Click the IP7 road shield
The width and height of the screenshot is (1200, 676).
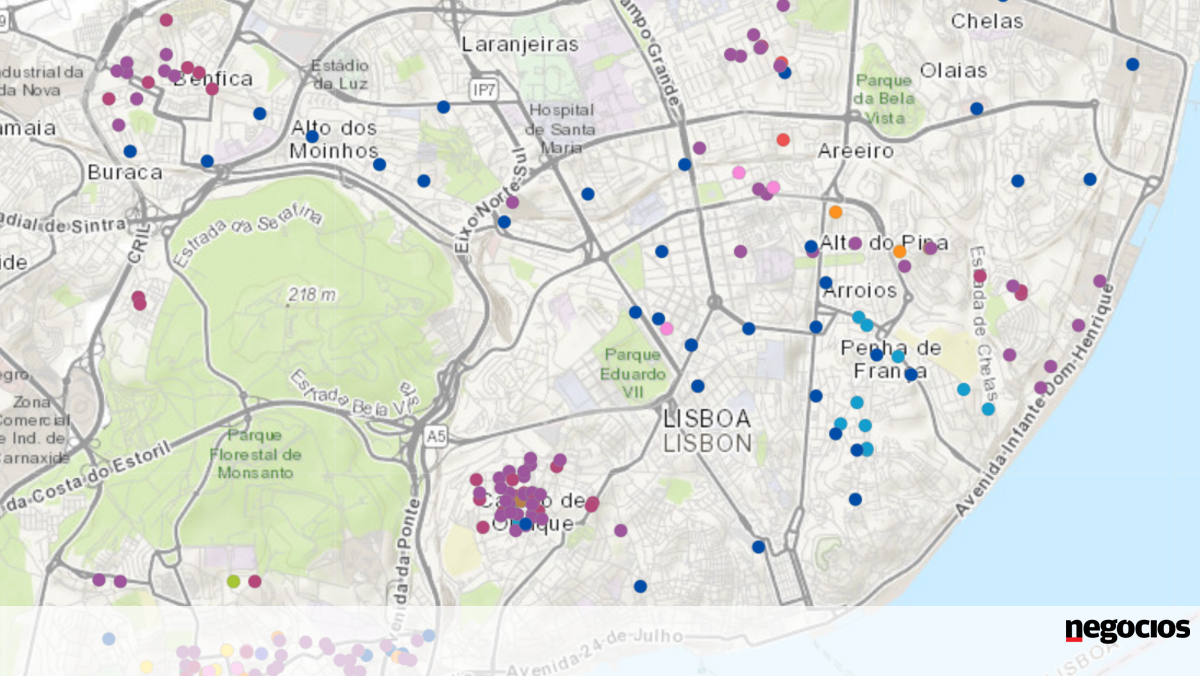485,91
